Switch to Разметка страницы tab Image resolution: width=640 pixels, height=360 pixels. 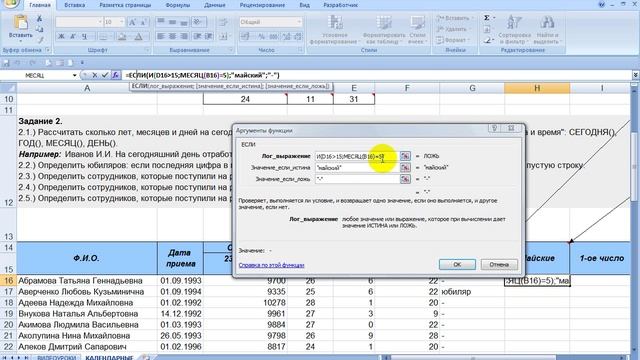click(125, 5)
